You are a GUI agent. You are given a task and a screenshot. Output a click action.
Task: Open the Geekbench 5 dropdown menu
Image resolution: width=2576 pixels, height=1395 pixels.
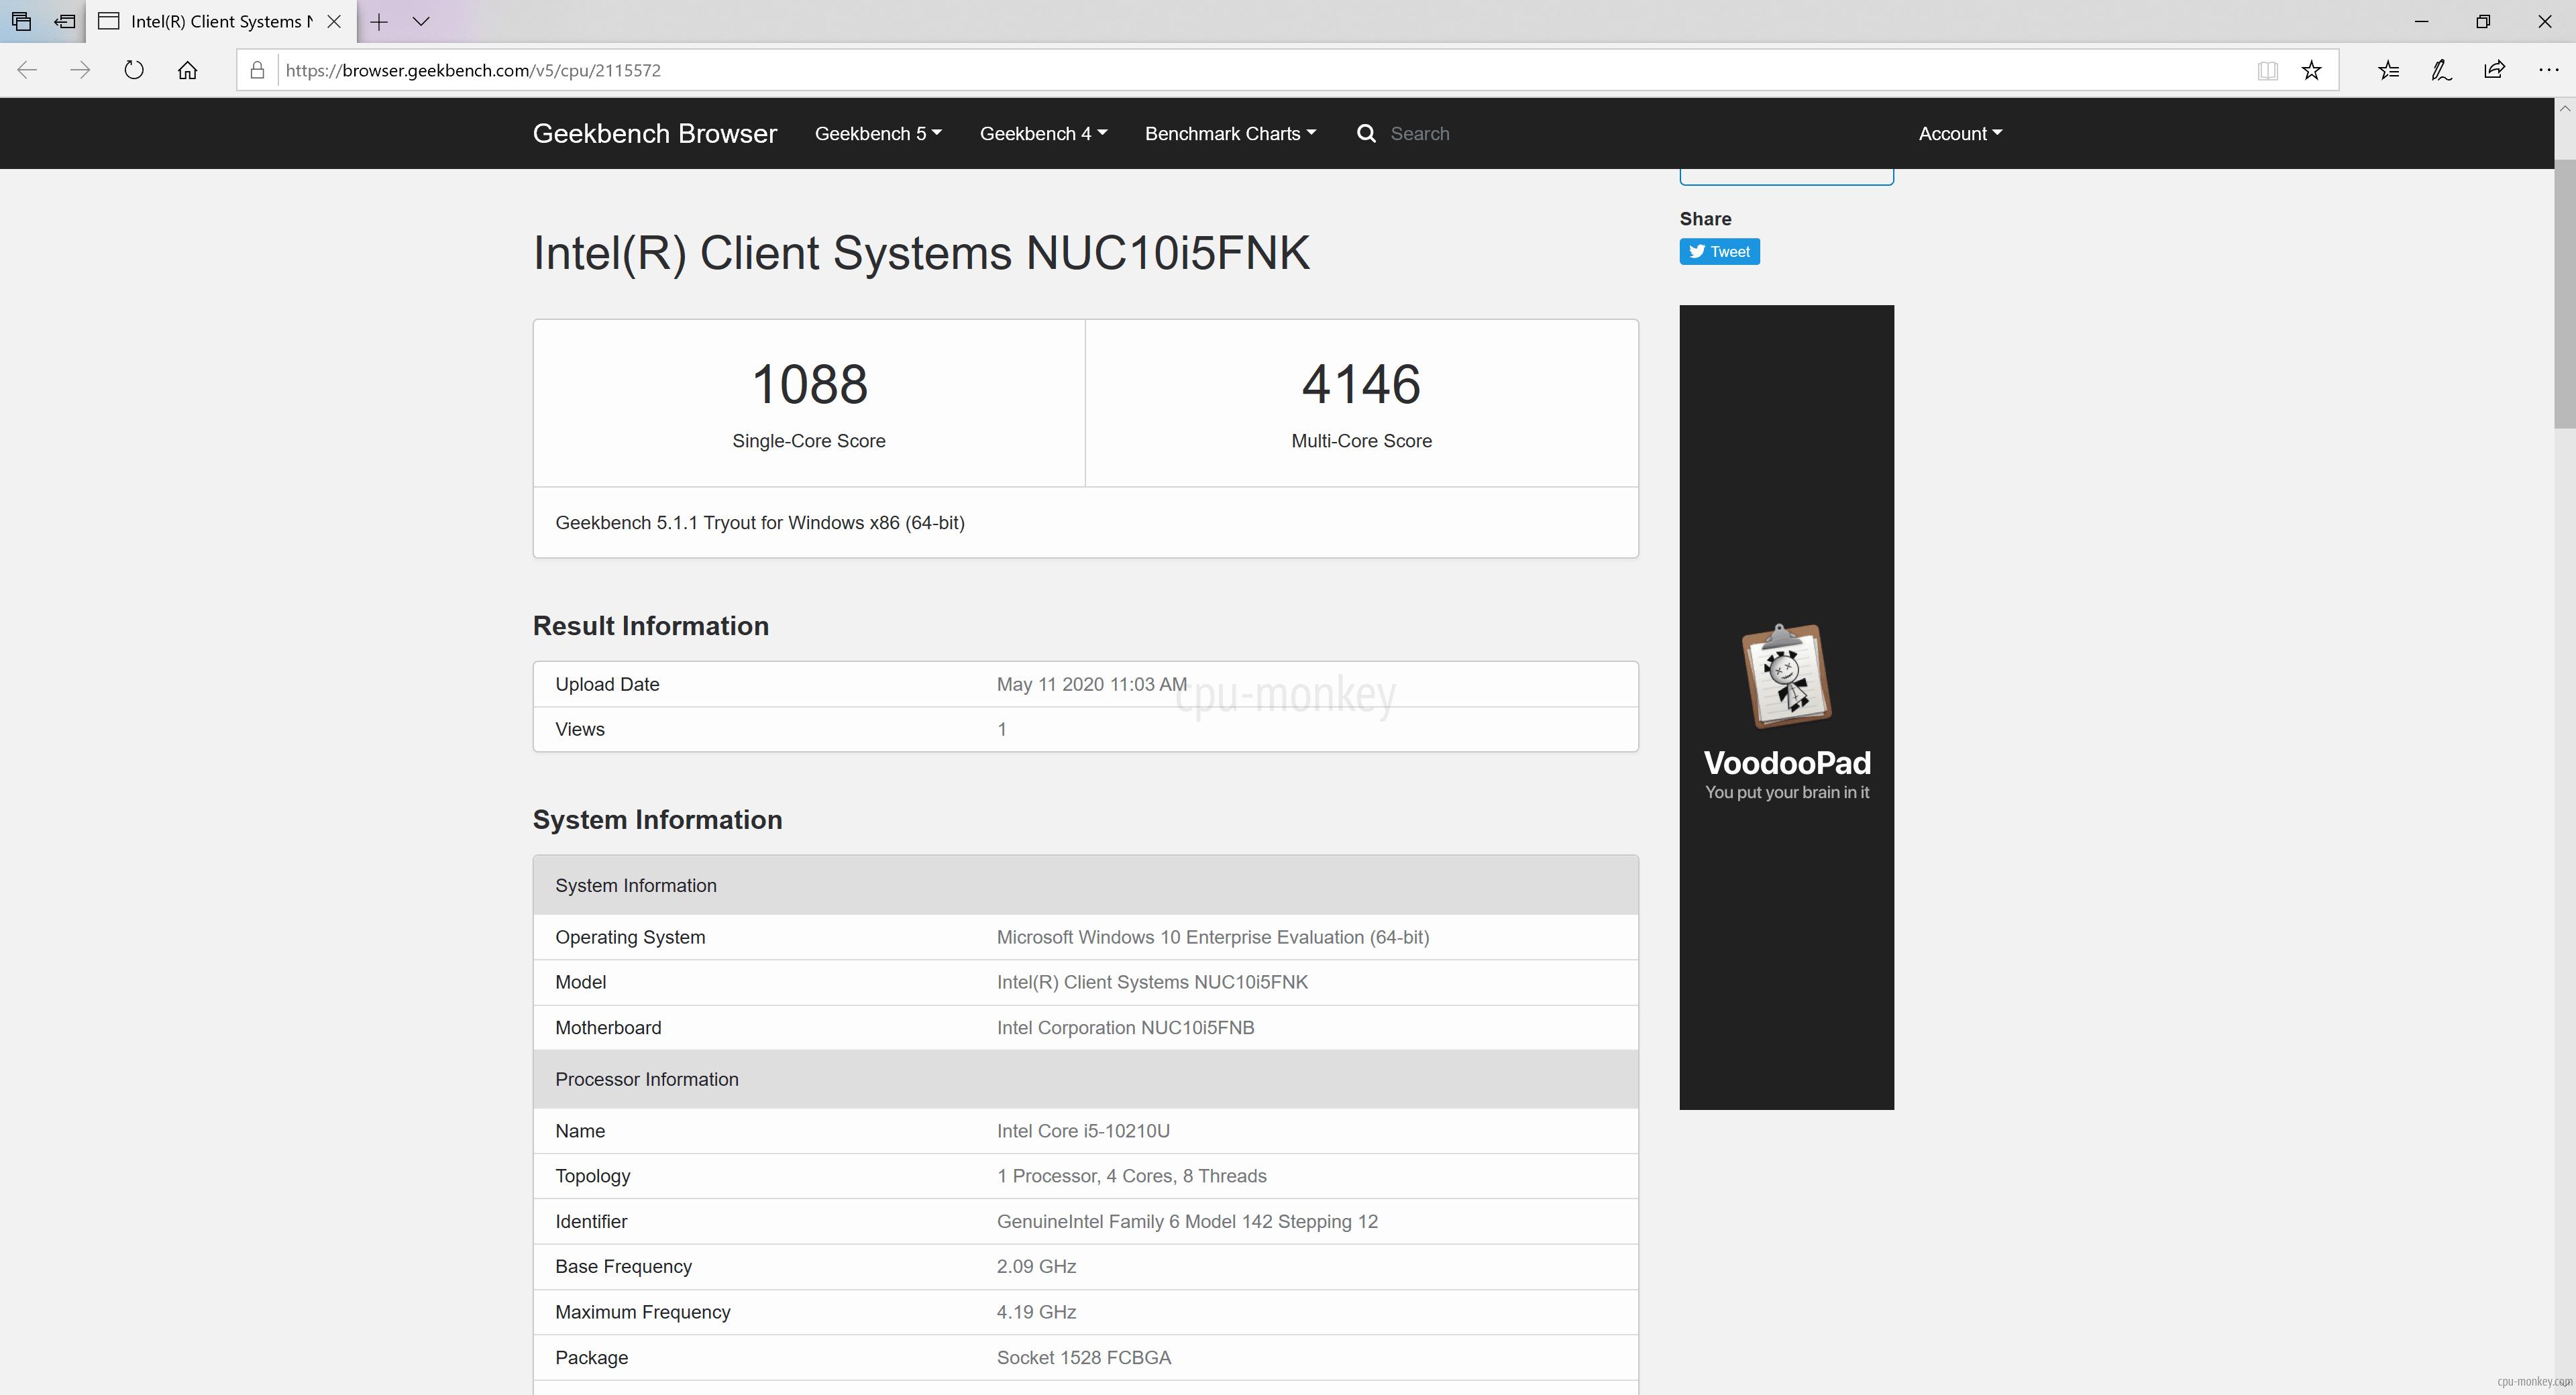(878, 133)
